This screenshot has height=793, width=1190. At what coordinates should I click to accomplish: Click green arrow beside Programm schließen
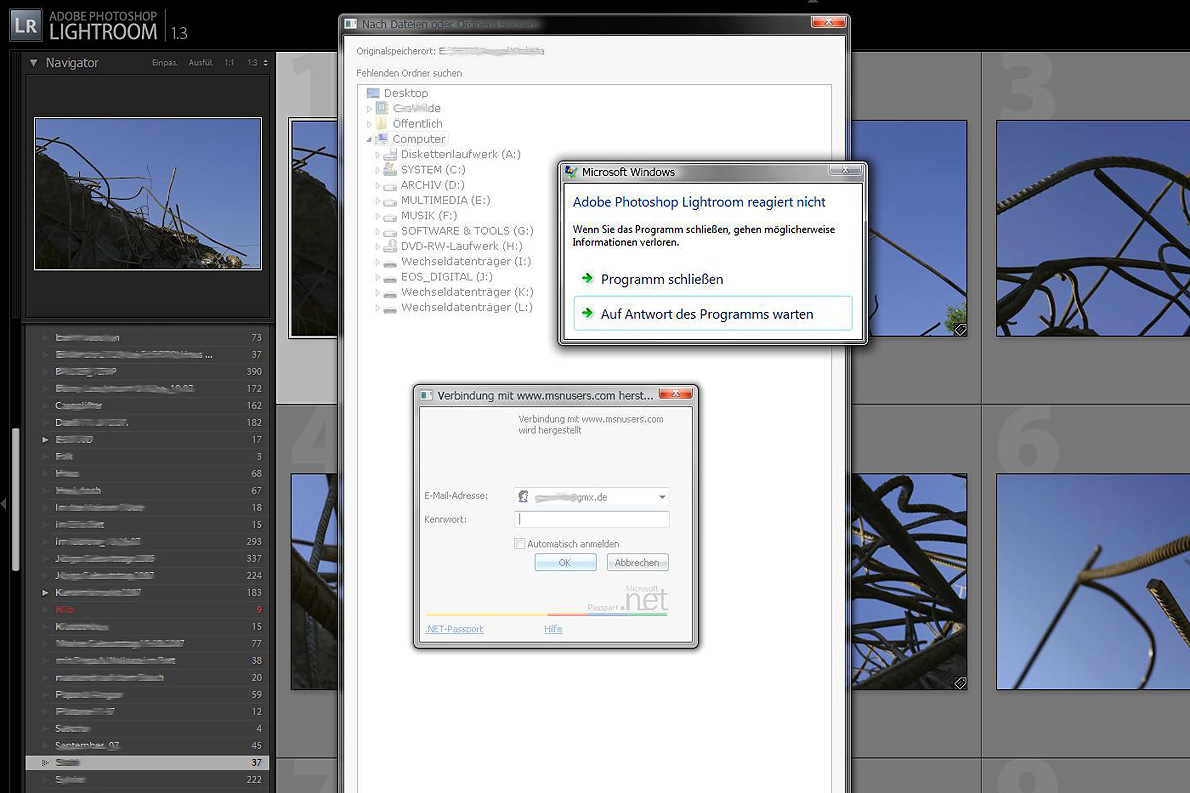click(x=587, y=278)
